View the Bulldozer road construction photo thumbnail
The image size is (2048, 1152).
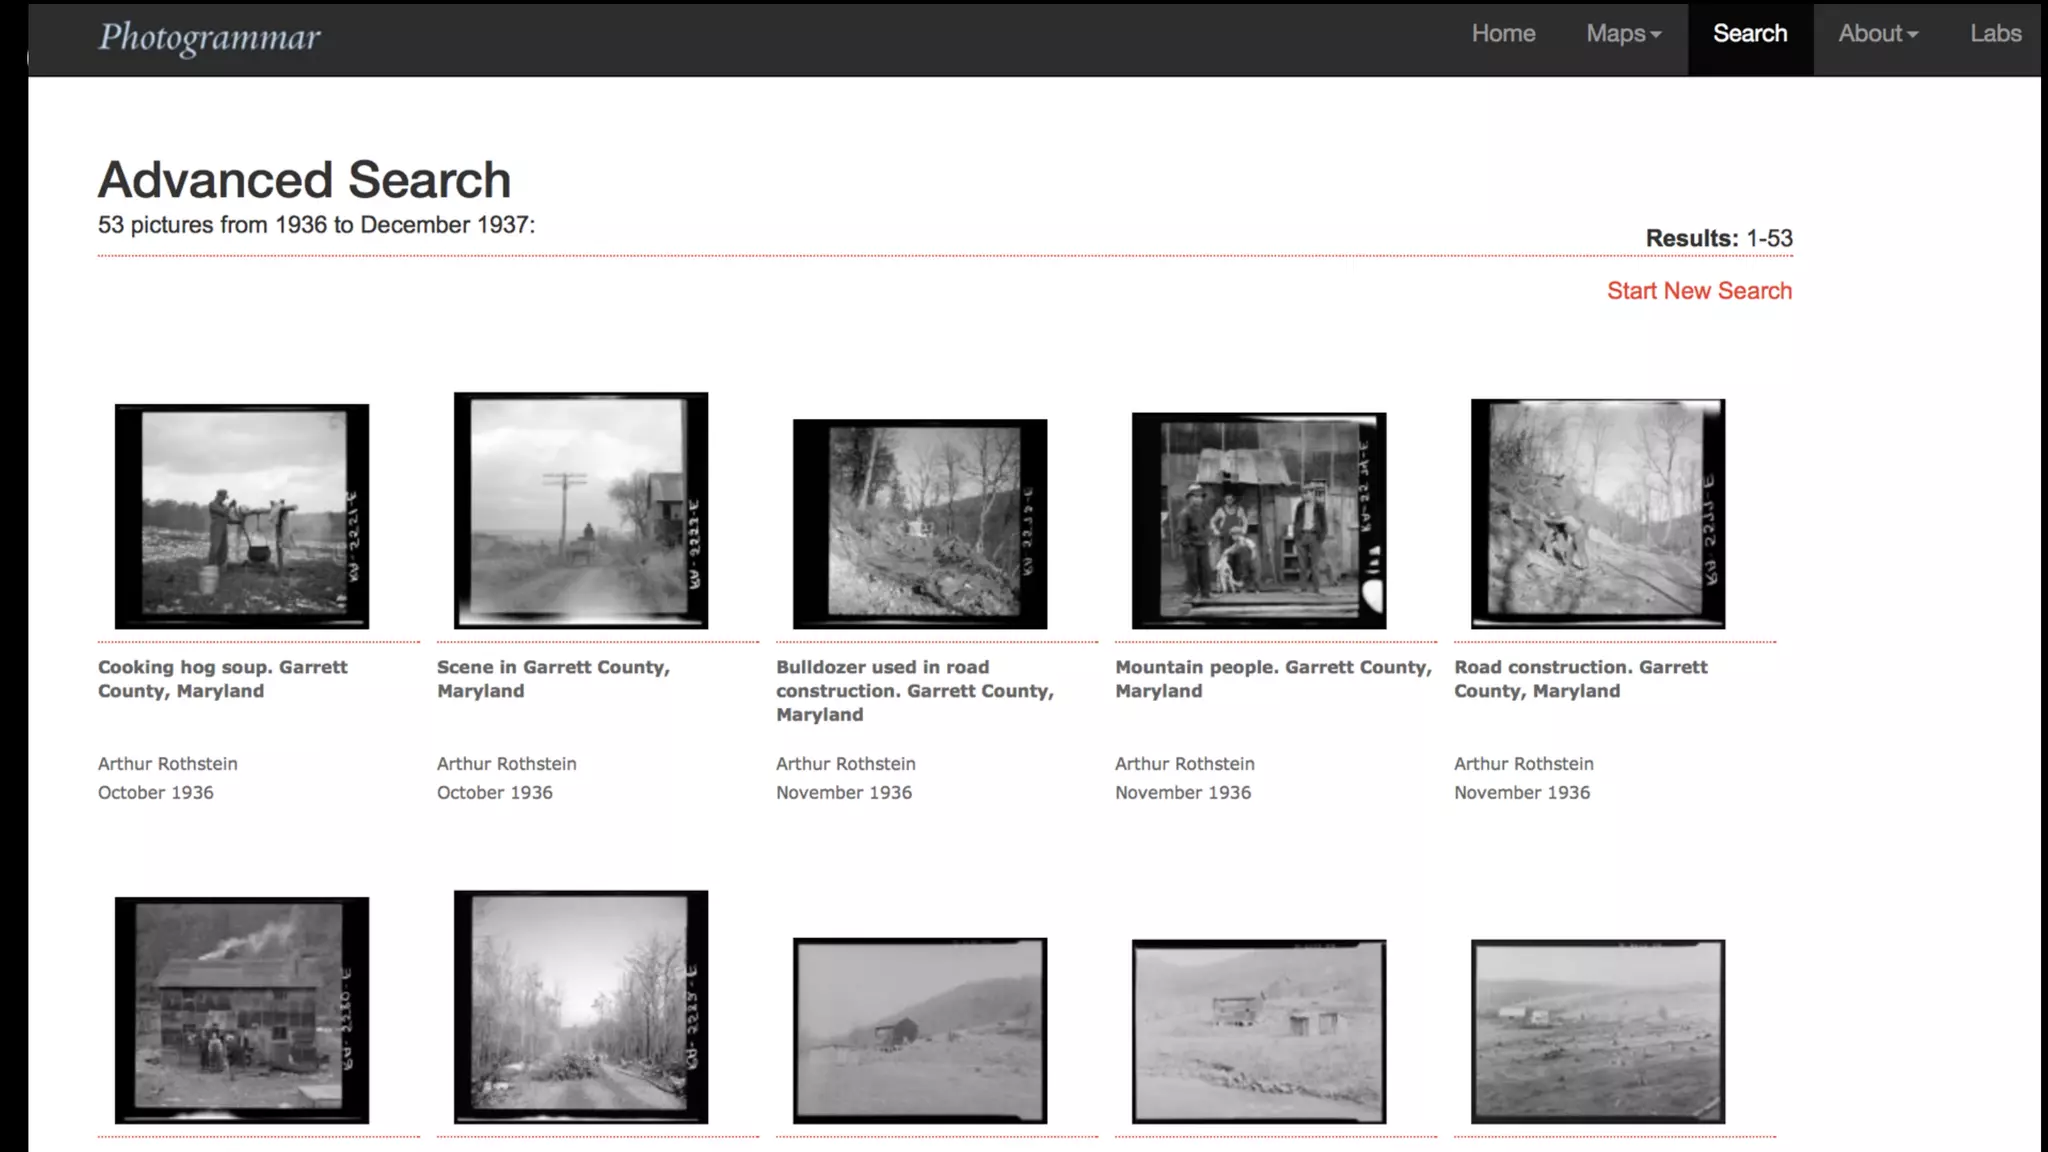tap(920, 524)
